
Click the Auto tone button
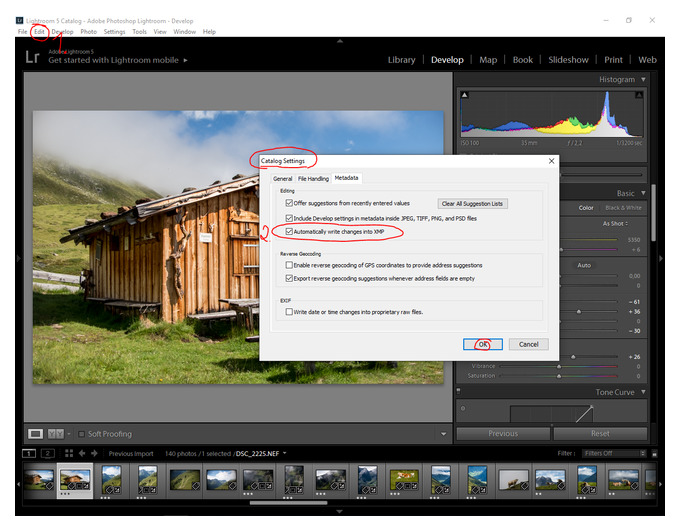(x=584, y=265)
